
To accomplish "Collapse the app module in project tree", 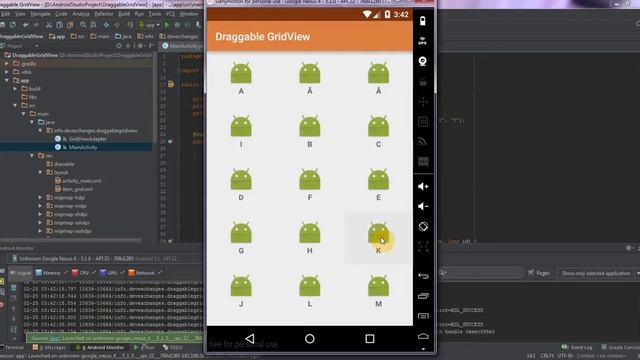I will coord(7,80).
